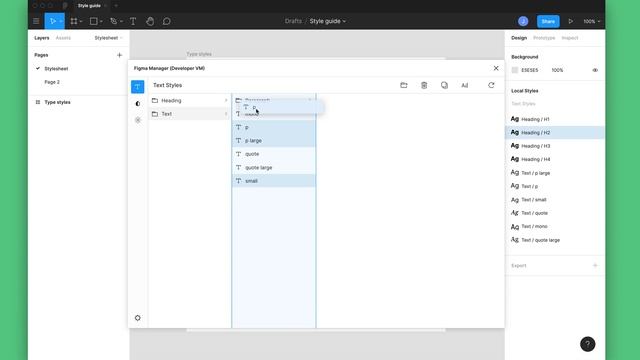Switch to the Assets tab

point(63,38)
